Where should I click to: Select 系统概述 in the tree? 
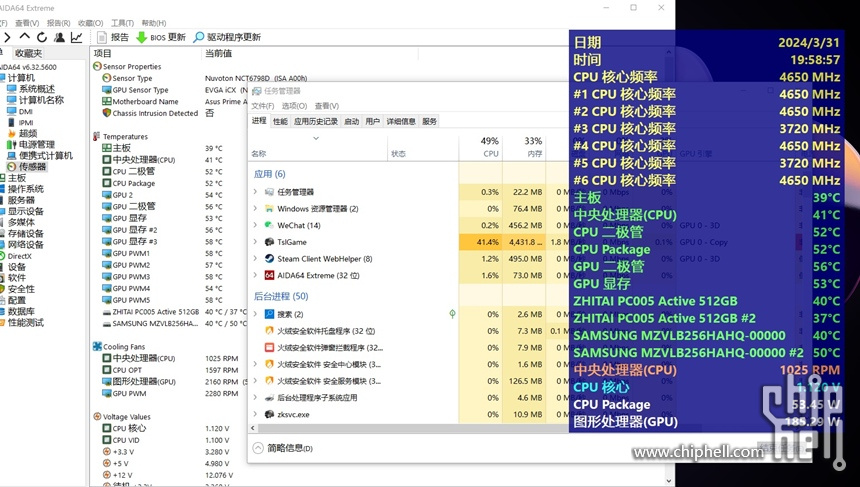[x=37, y=89]
